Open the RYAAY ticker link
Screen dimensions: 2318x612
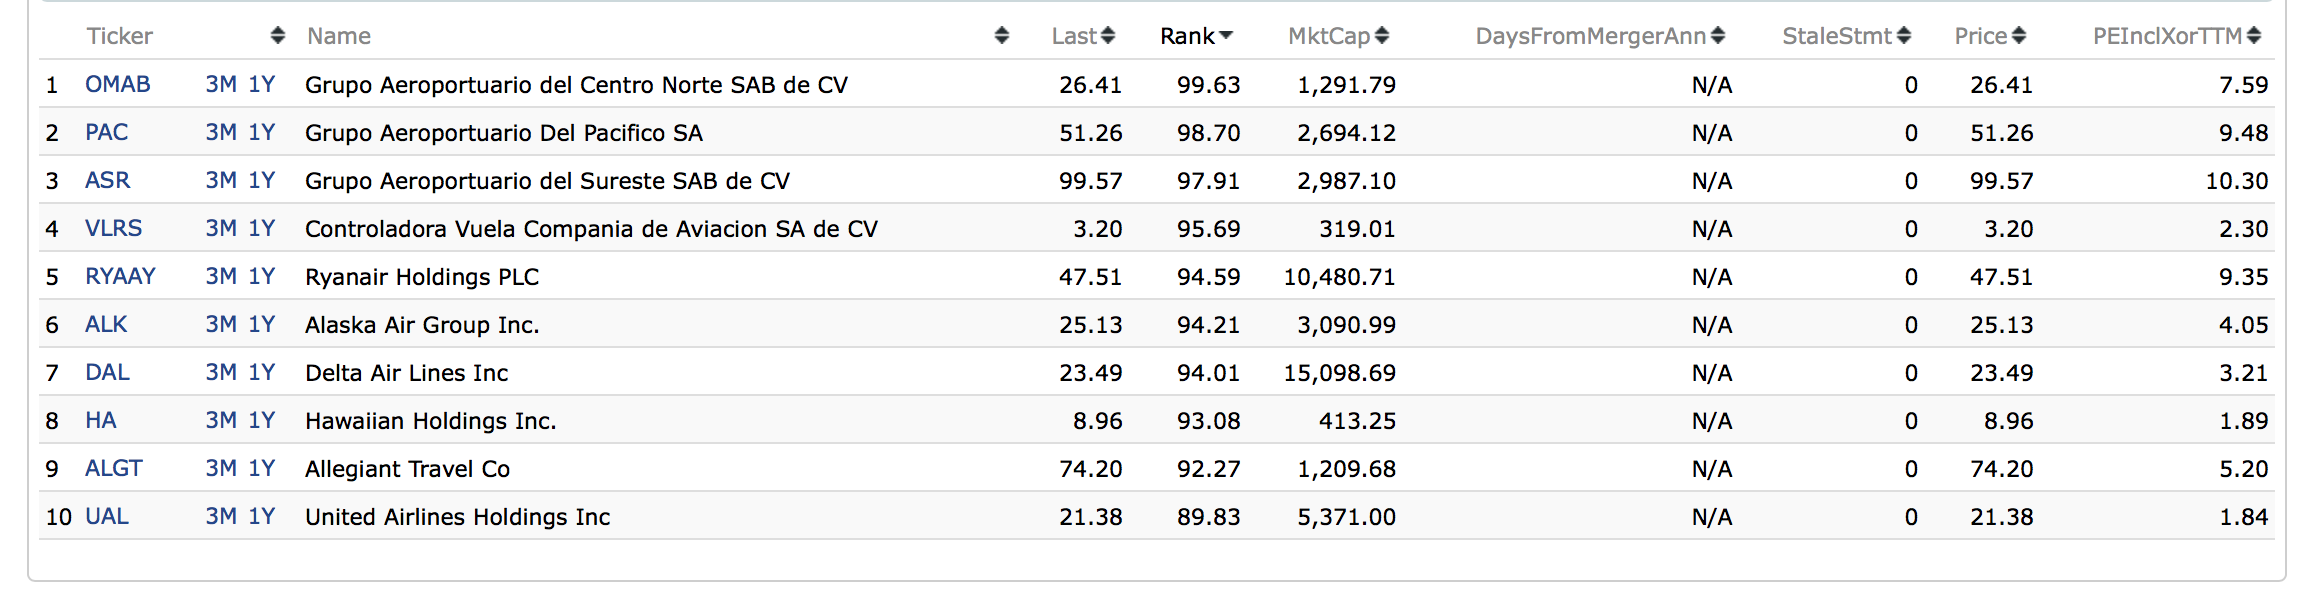click(120, 276)
